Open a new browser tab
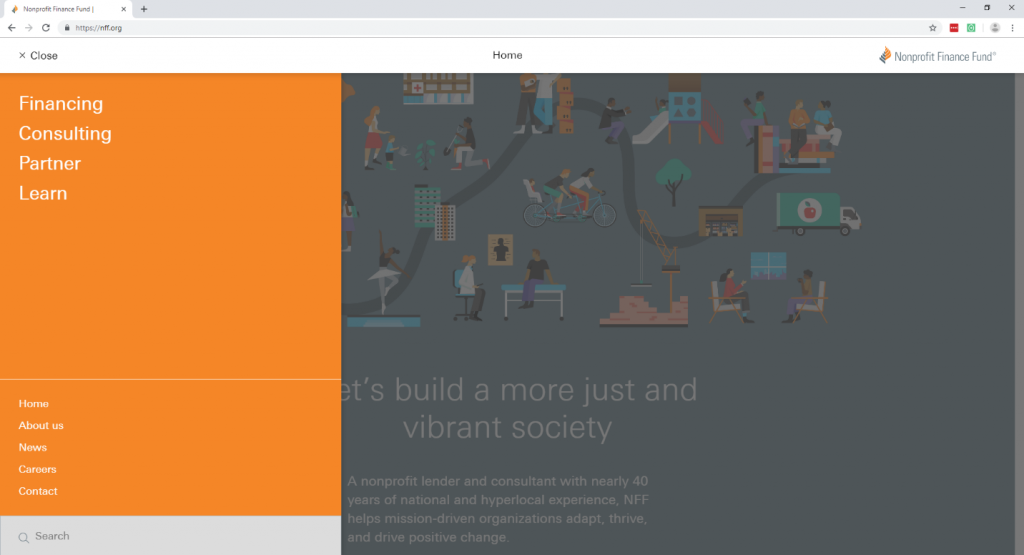Screen dimensions: 1024x555 [144, 9]
